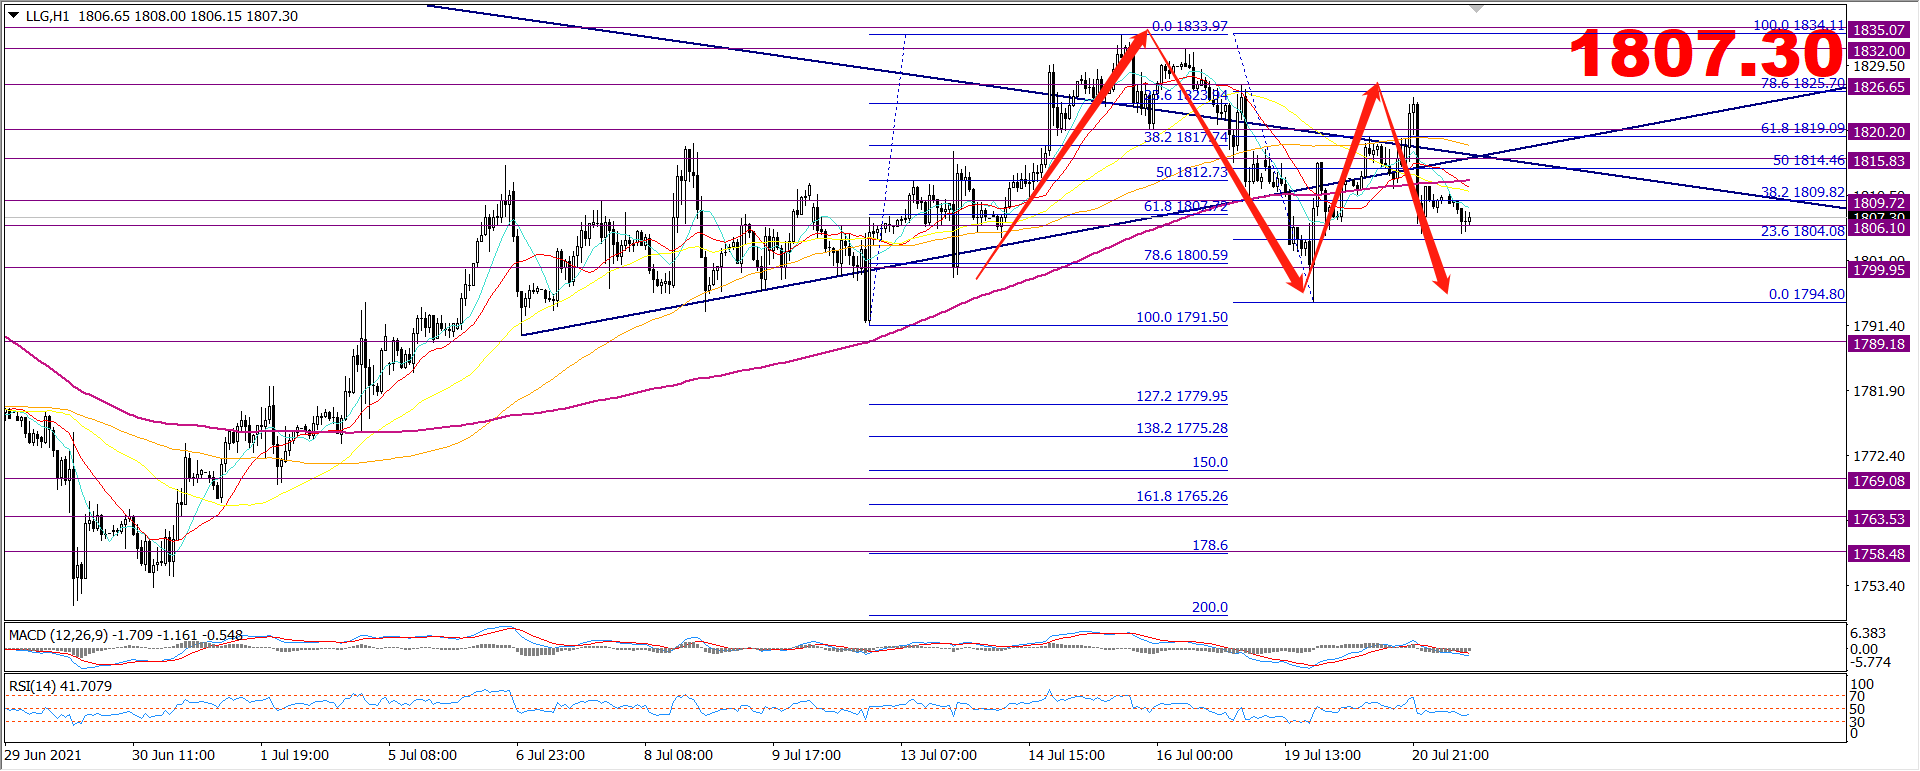This screenshot has height=771, width=1920.
Task: Click the 1815.83 price level tag
Action: 1879,161
